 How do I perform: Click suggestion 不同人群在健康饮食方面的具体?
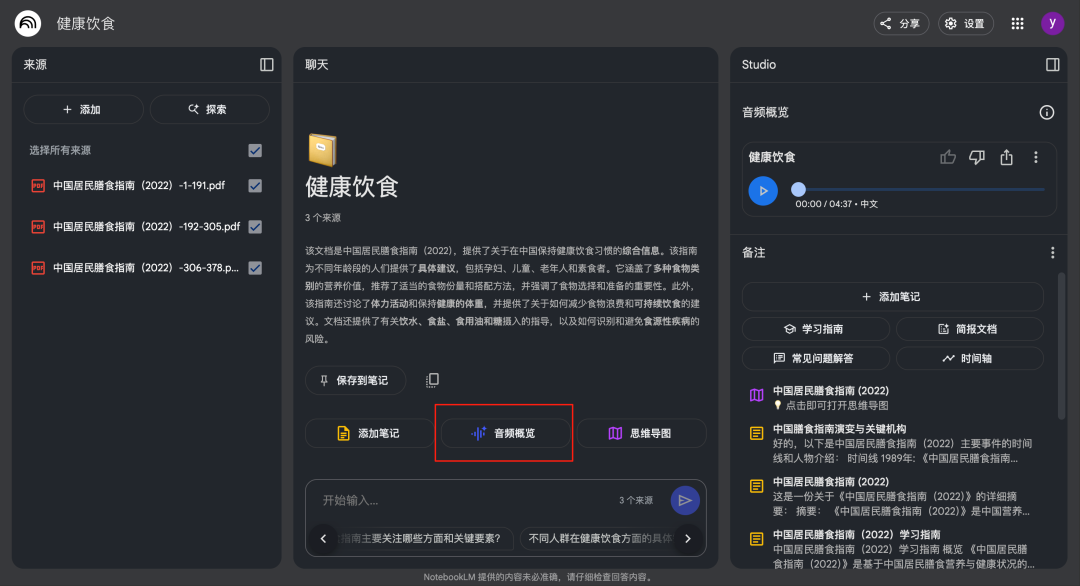(598, 538)
